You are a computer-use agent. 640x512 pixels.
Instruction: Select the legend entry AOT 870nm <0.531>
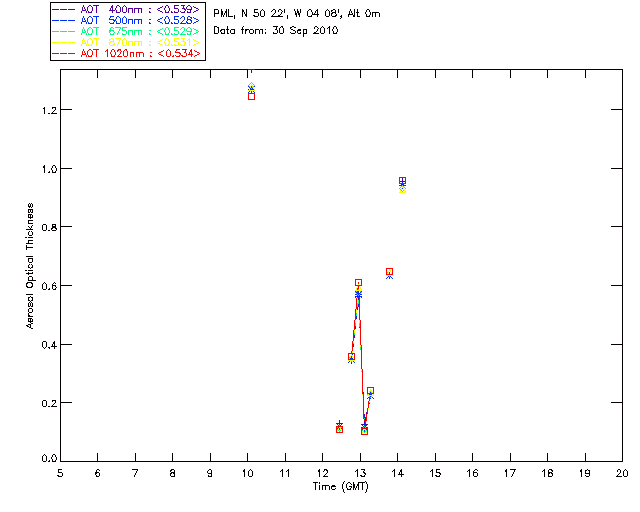126,42
